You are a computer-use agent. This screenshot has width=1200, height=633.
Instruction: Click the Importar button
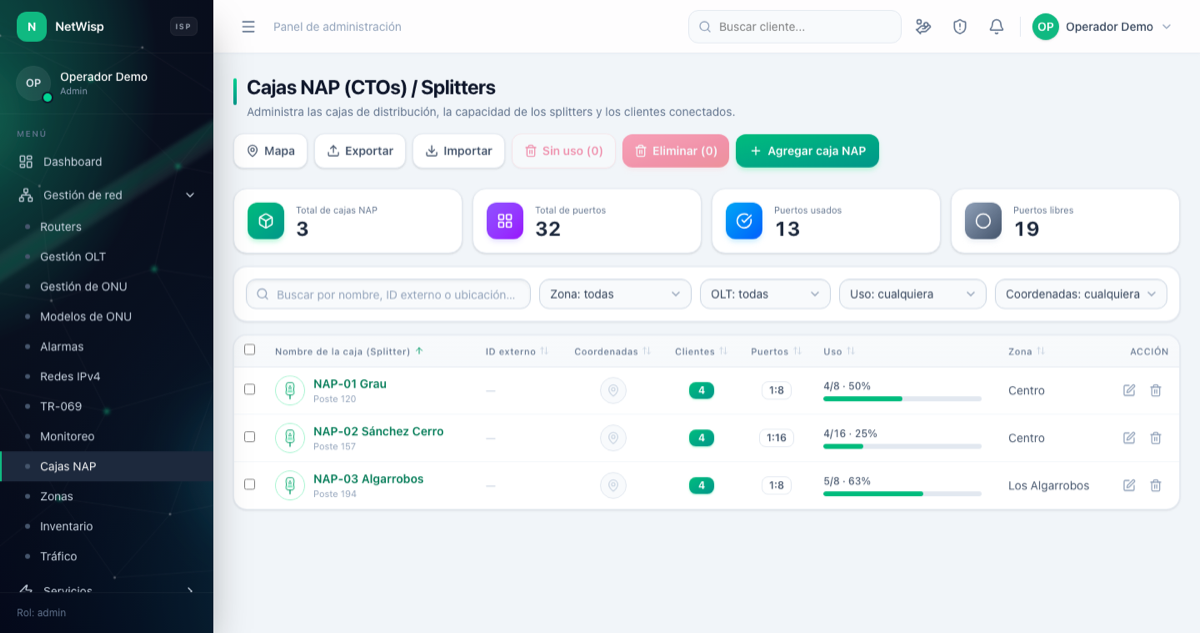(458, 151)
